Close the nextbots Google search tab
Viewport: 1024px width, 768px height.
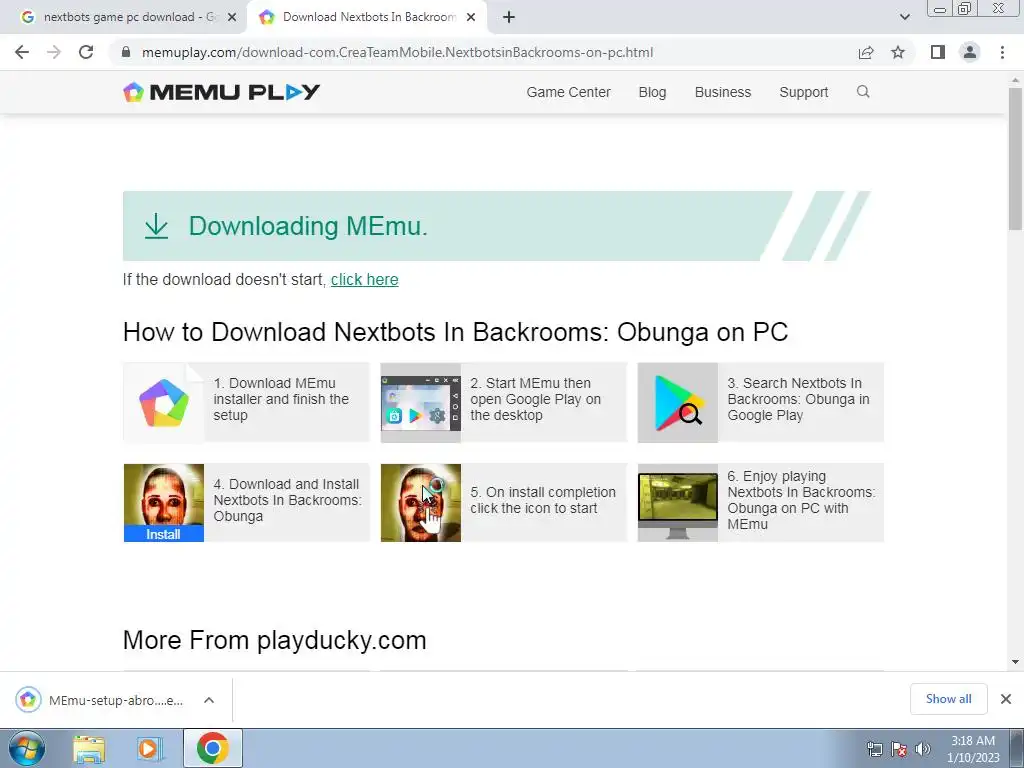click(232, 17)
